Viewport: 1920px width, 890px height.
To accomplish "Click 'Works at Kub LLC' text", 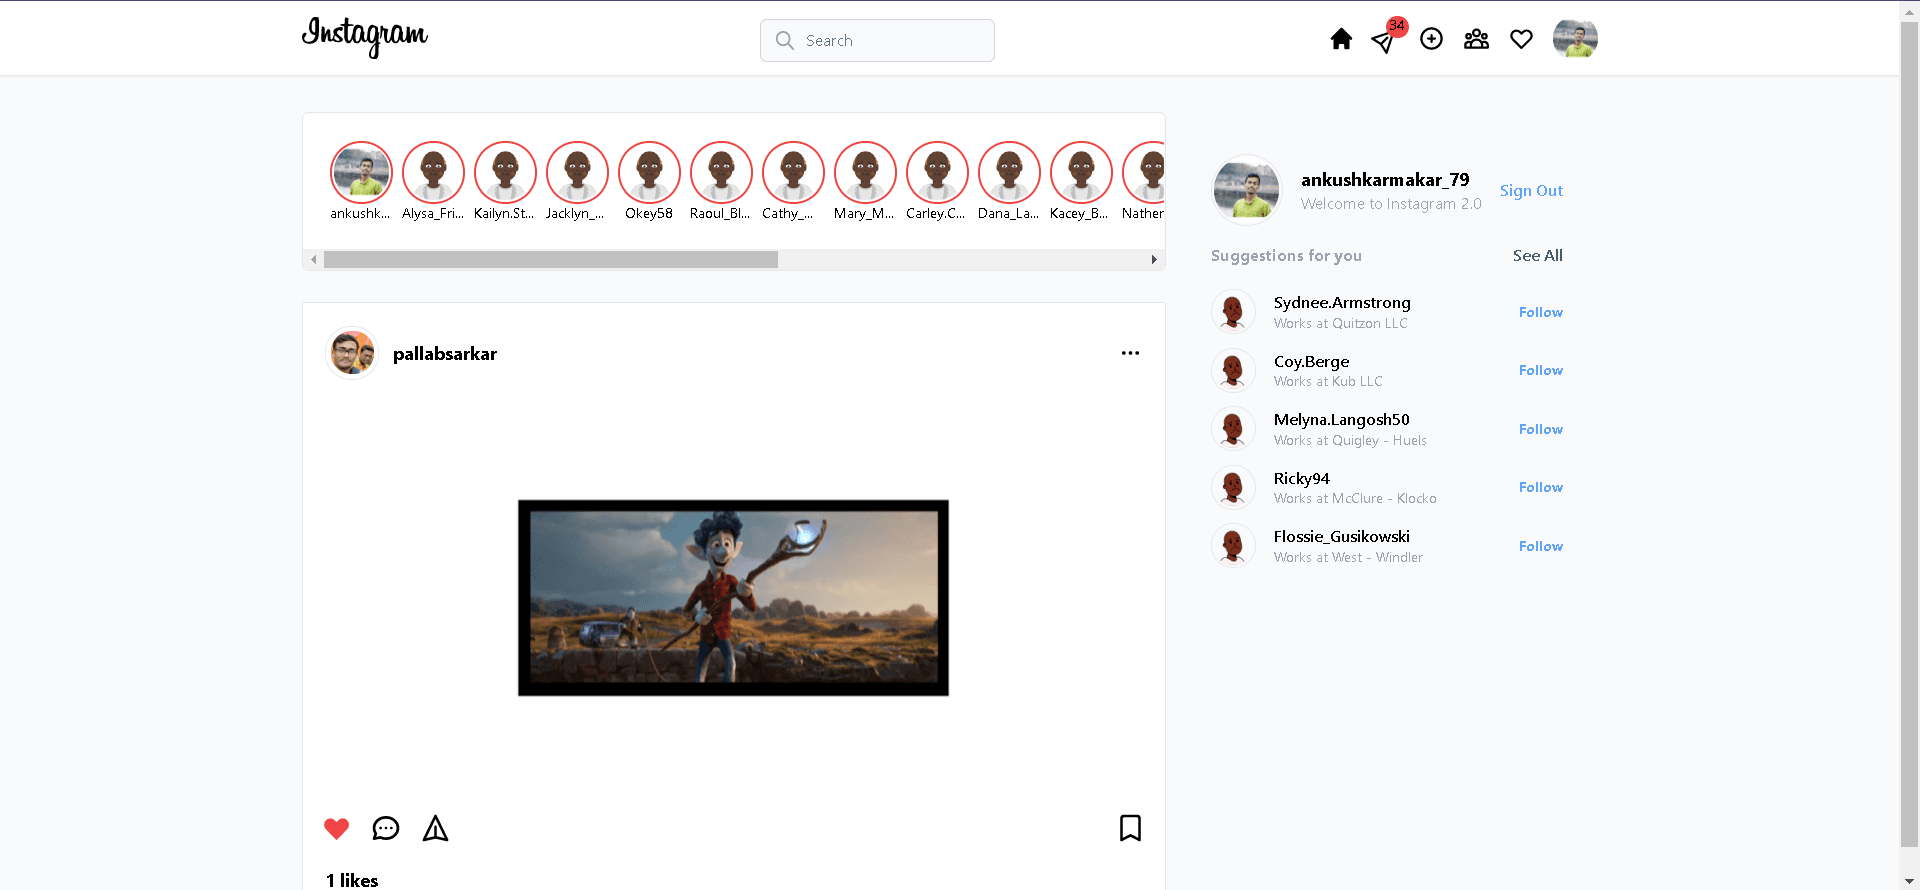I will click(x=1328, y=382).
